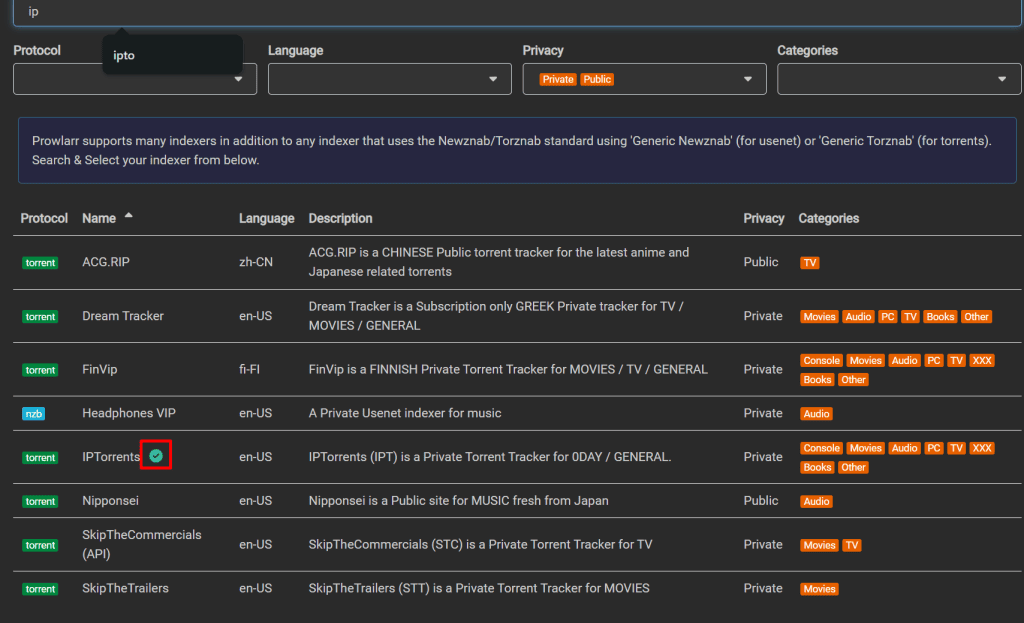Image resolution: width=1024 pixels, height=623 pixels.
Task: Select the Dream Tracker indexer
Action: pyautogui.click(x=123, y=316)
